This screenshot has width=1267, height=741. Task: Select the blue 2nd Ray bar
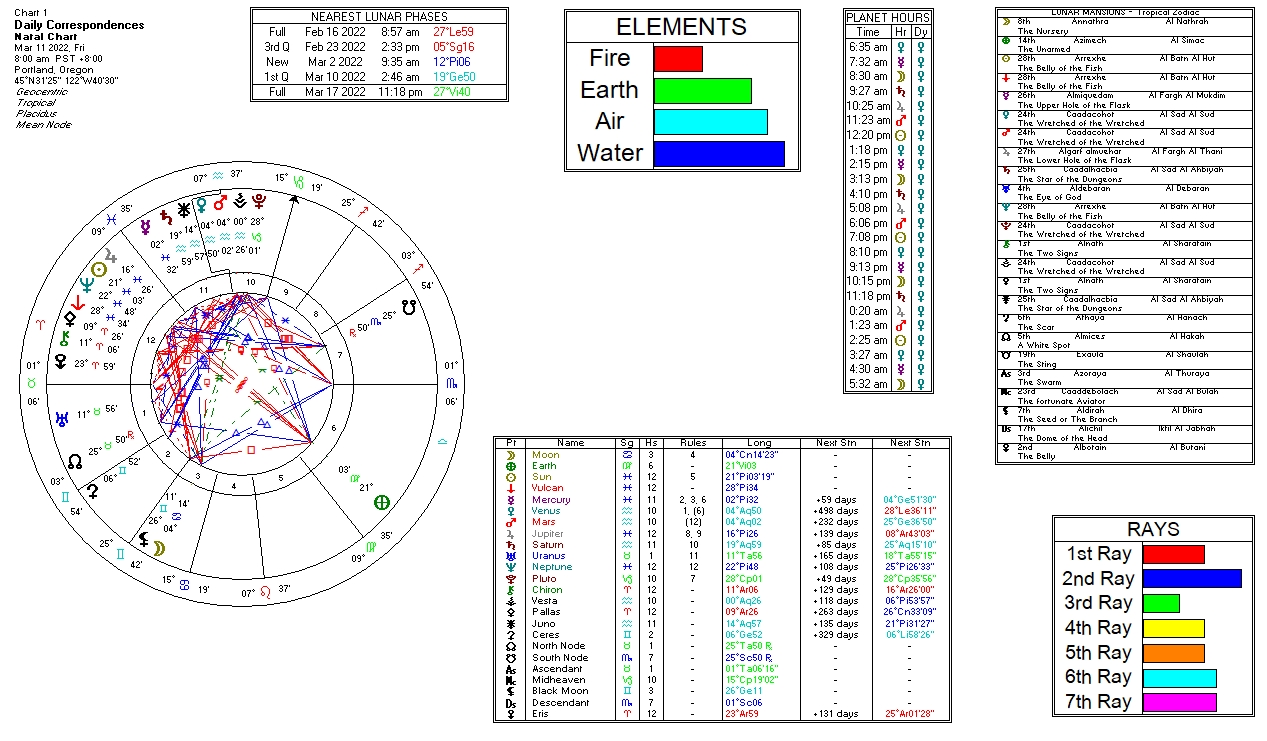pyautogui.click(x=1192, y=579)
